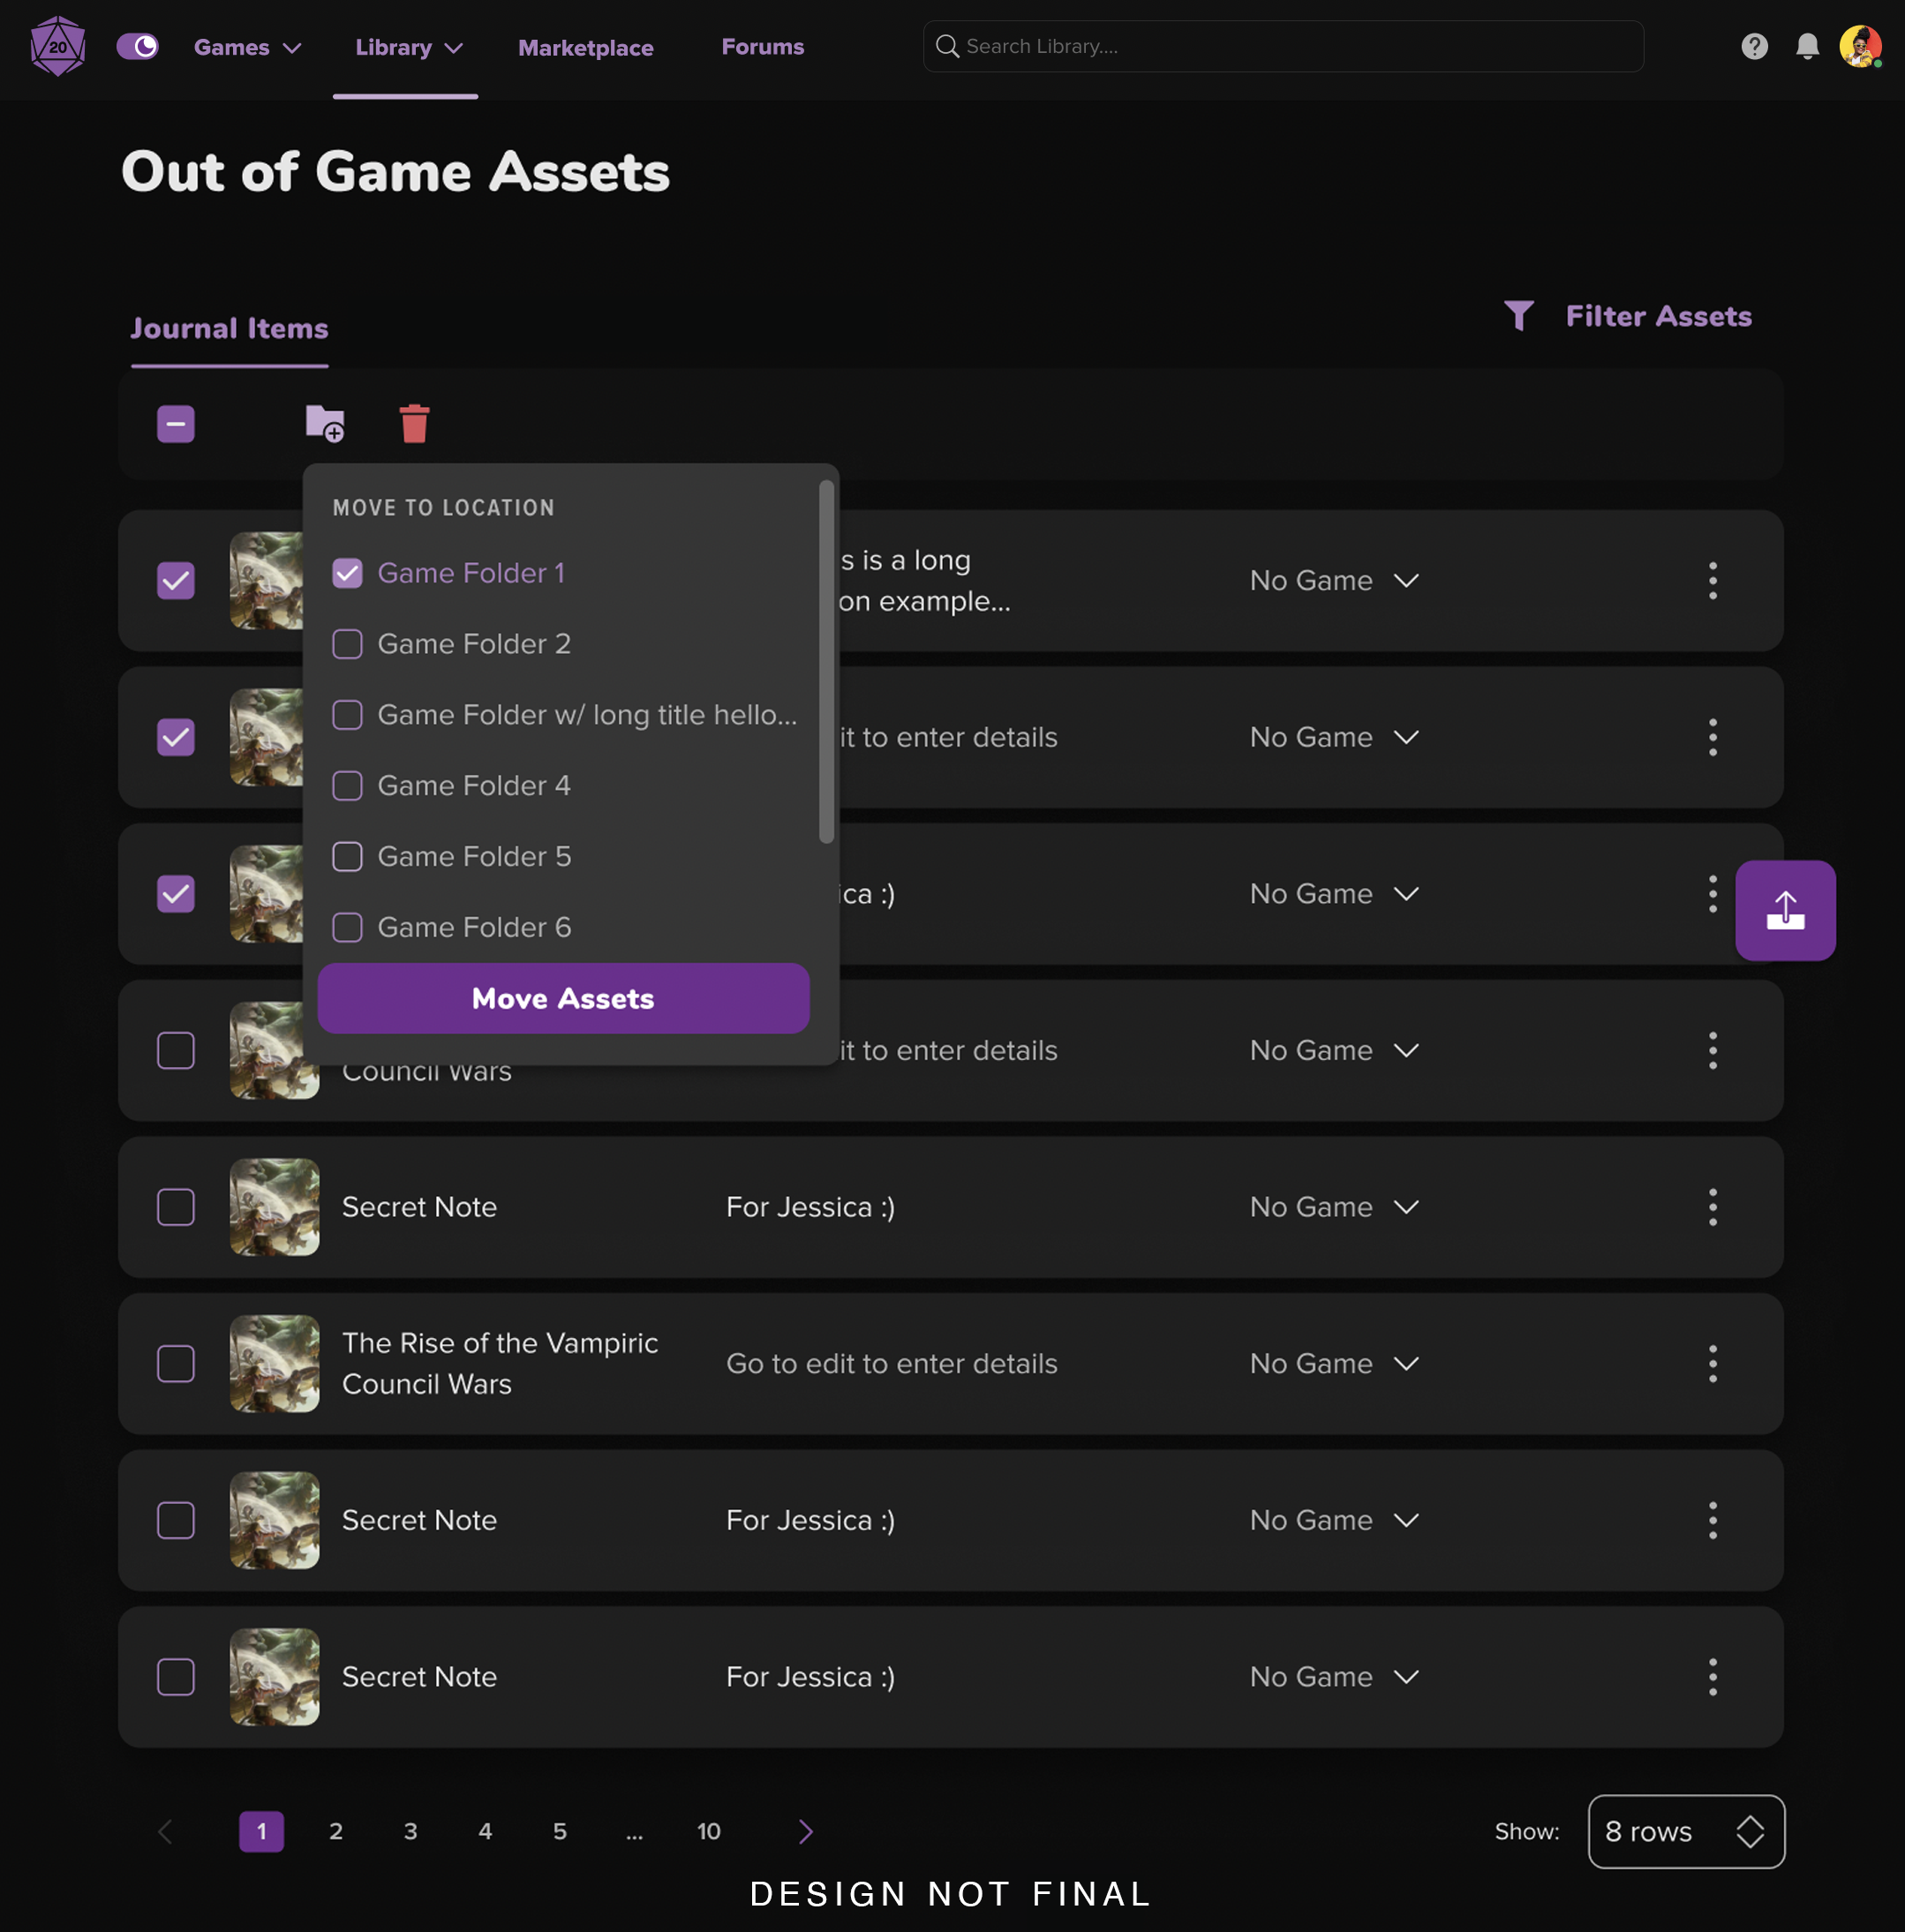Uncheck the Game Folder 1 checkbox
Image resolution: width=1905 pixels, height=1932 pixels.
(x=347, y=573)
